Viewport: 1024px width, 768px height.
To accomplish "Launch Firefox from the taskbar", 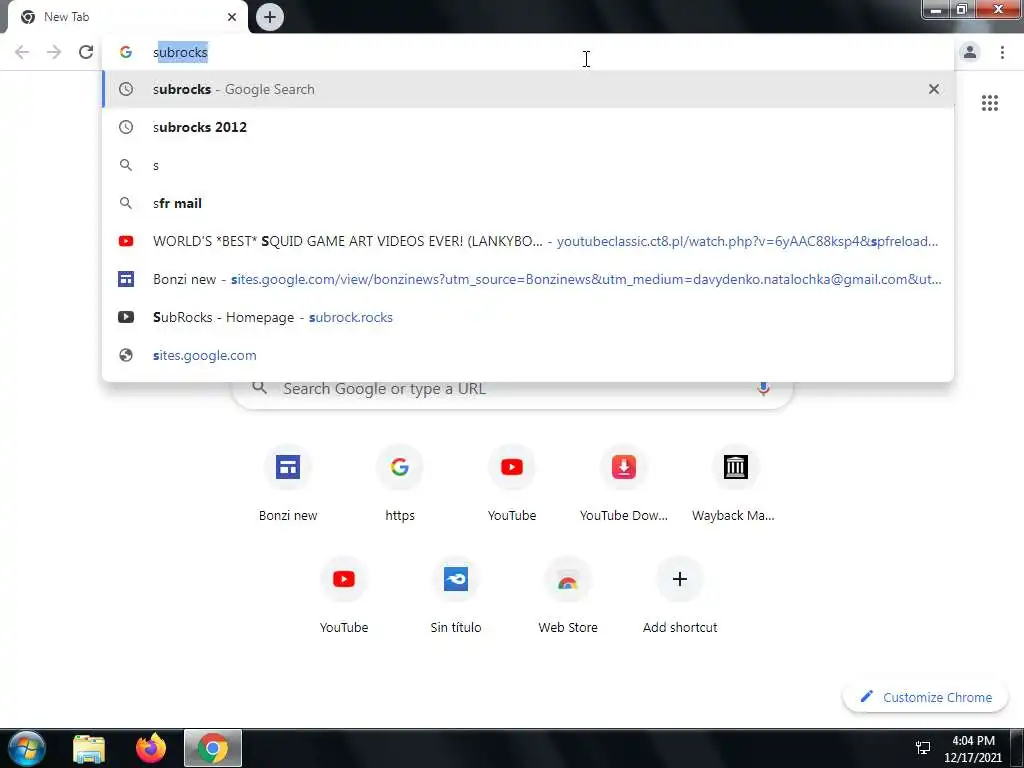I will (151, 748).
